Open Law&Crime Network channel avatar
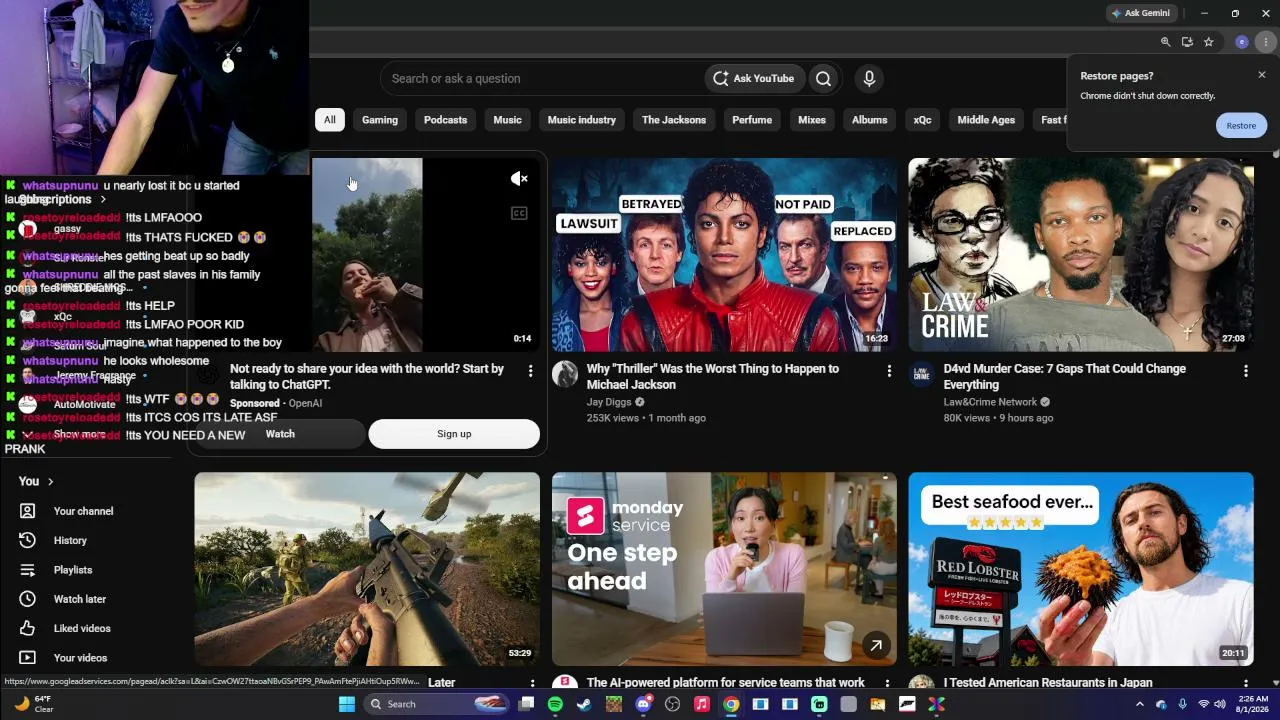This screenshot has height=720, width=1280. (x=921, y=374)
